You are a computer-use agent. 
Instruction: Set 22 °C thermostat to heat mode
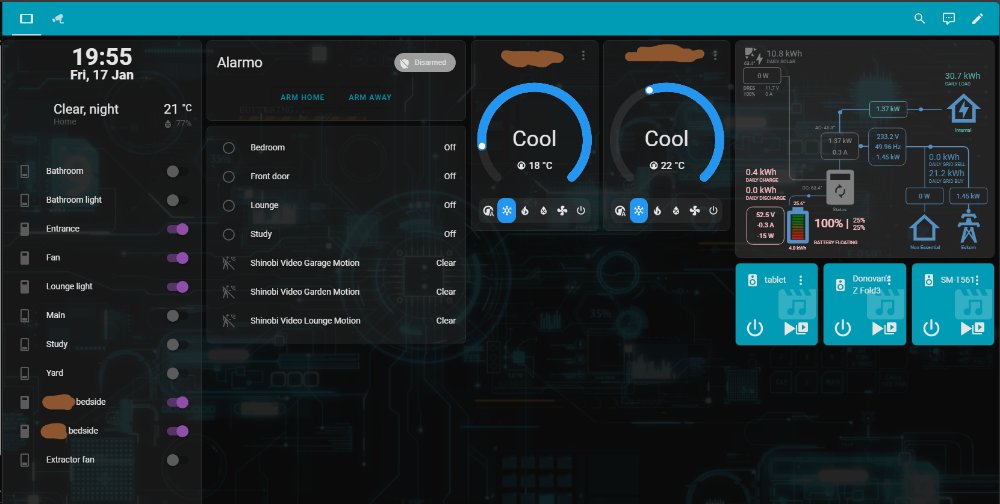(x=658, y=211)
